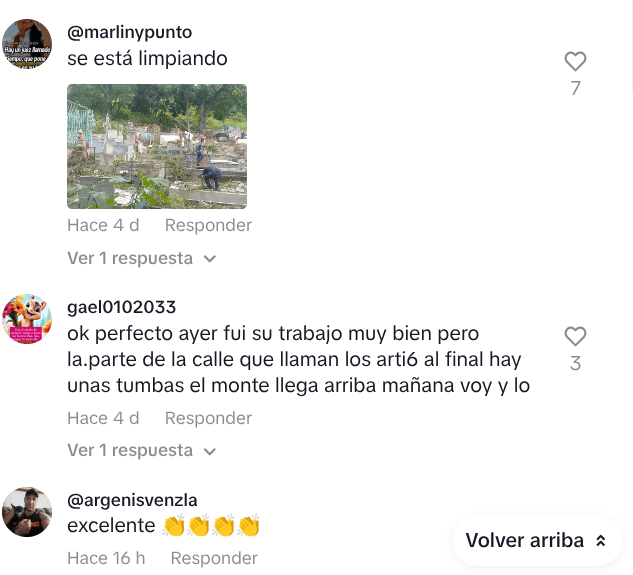Click the chevron beside second 'Ver 1 respuesta'

[x=210, y=451]
